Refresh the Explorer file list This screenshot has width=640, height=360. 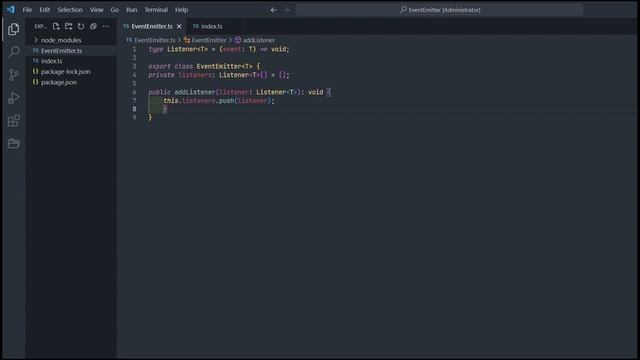[x=81, y=26]
